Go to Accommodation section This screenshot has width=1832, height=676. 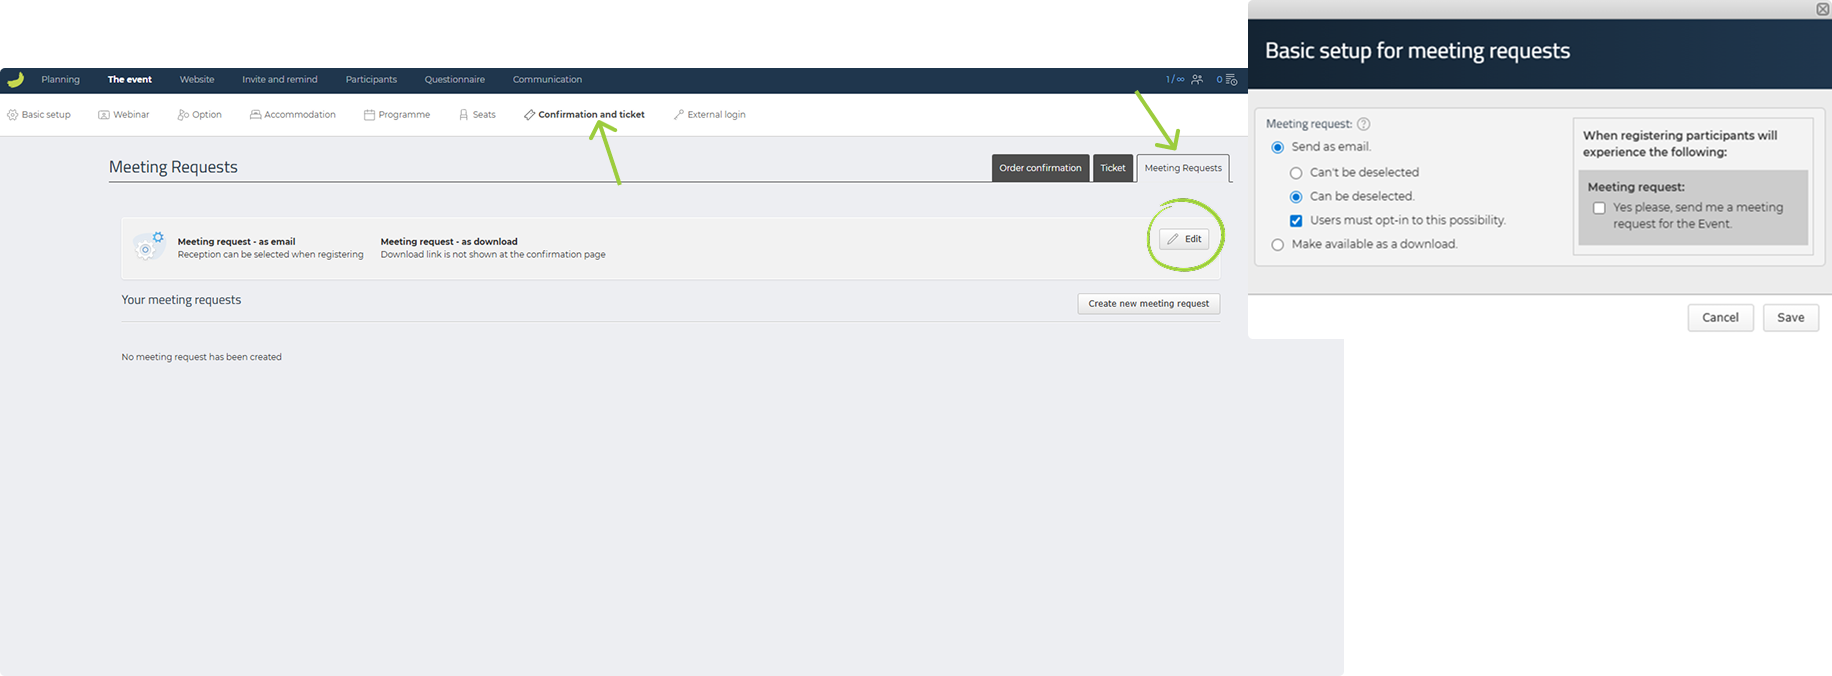point(293,115)
